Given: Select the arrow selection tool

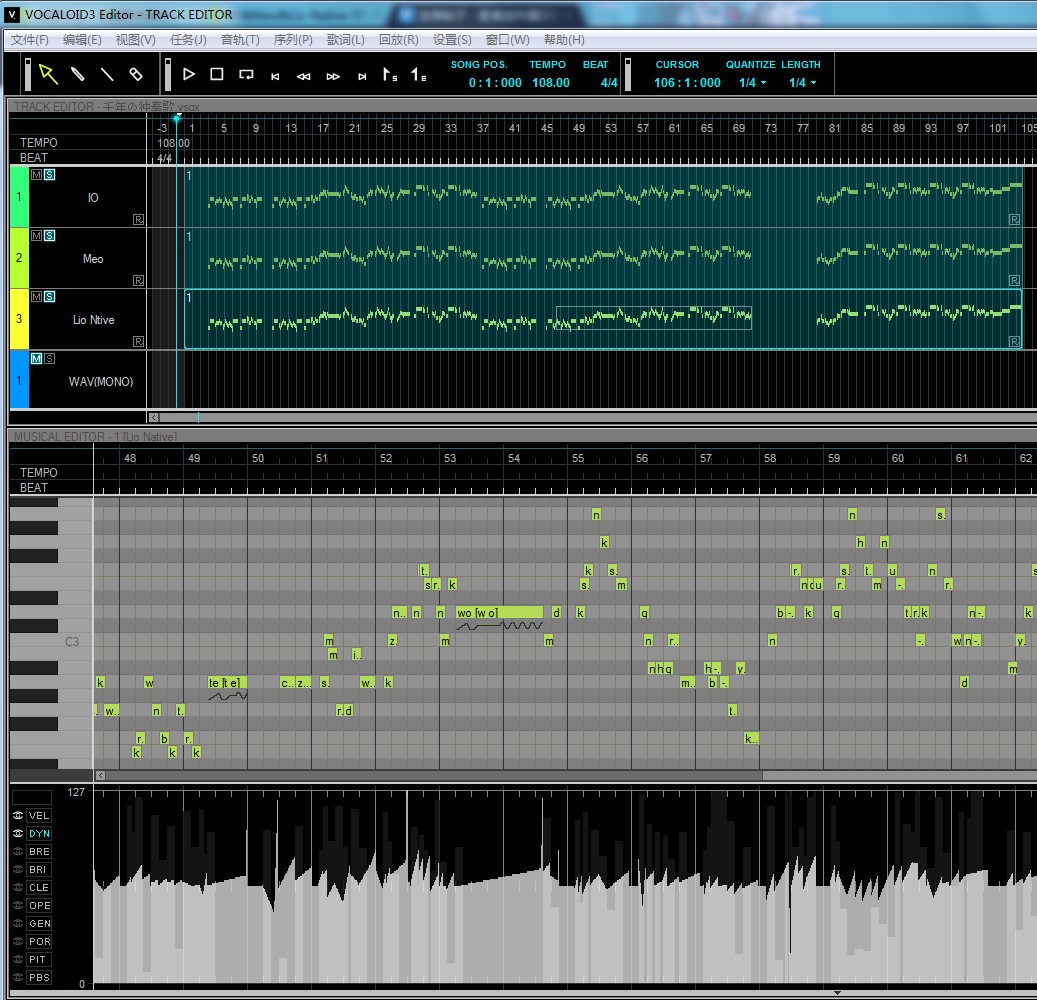Looking at the screenshot, I should (x=48, y=74).
